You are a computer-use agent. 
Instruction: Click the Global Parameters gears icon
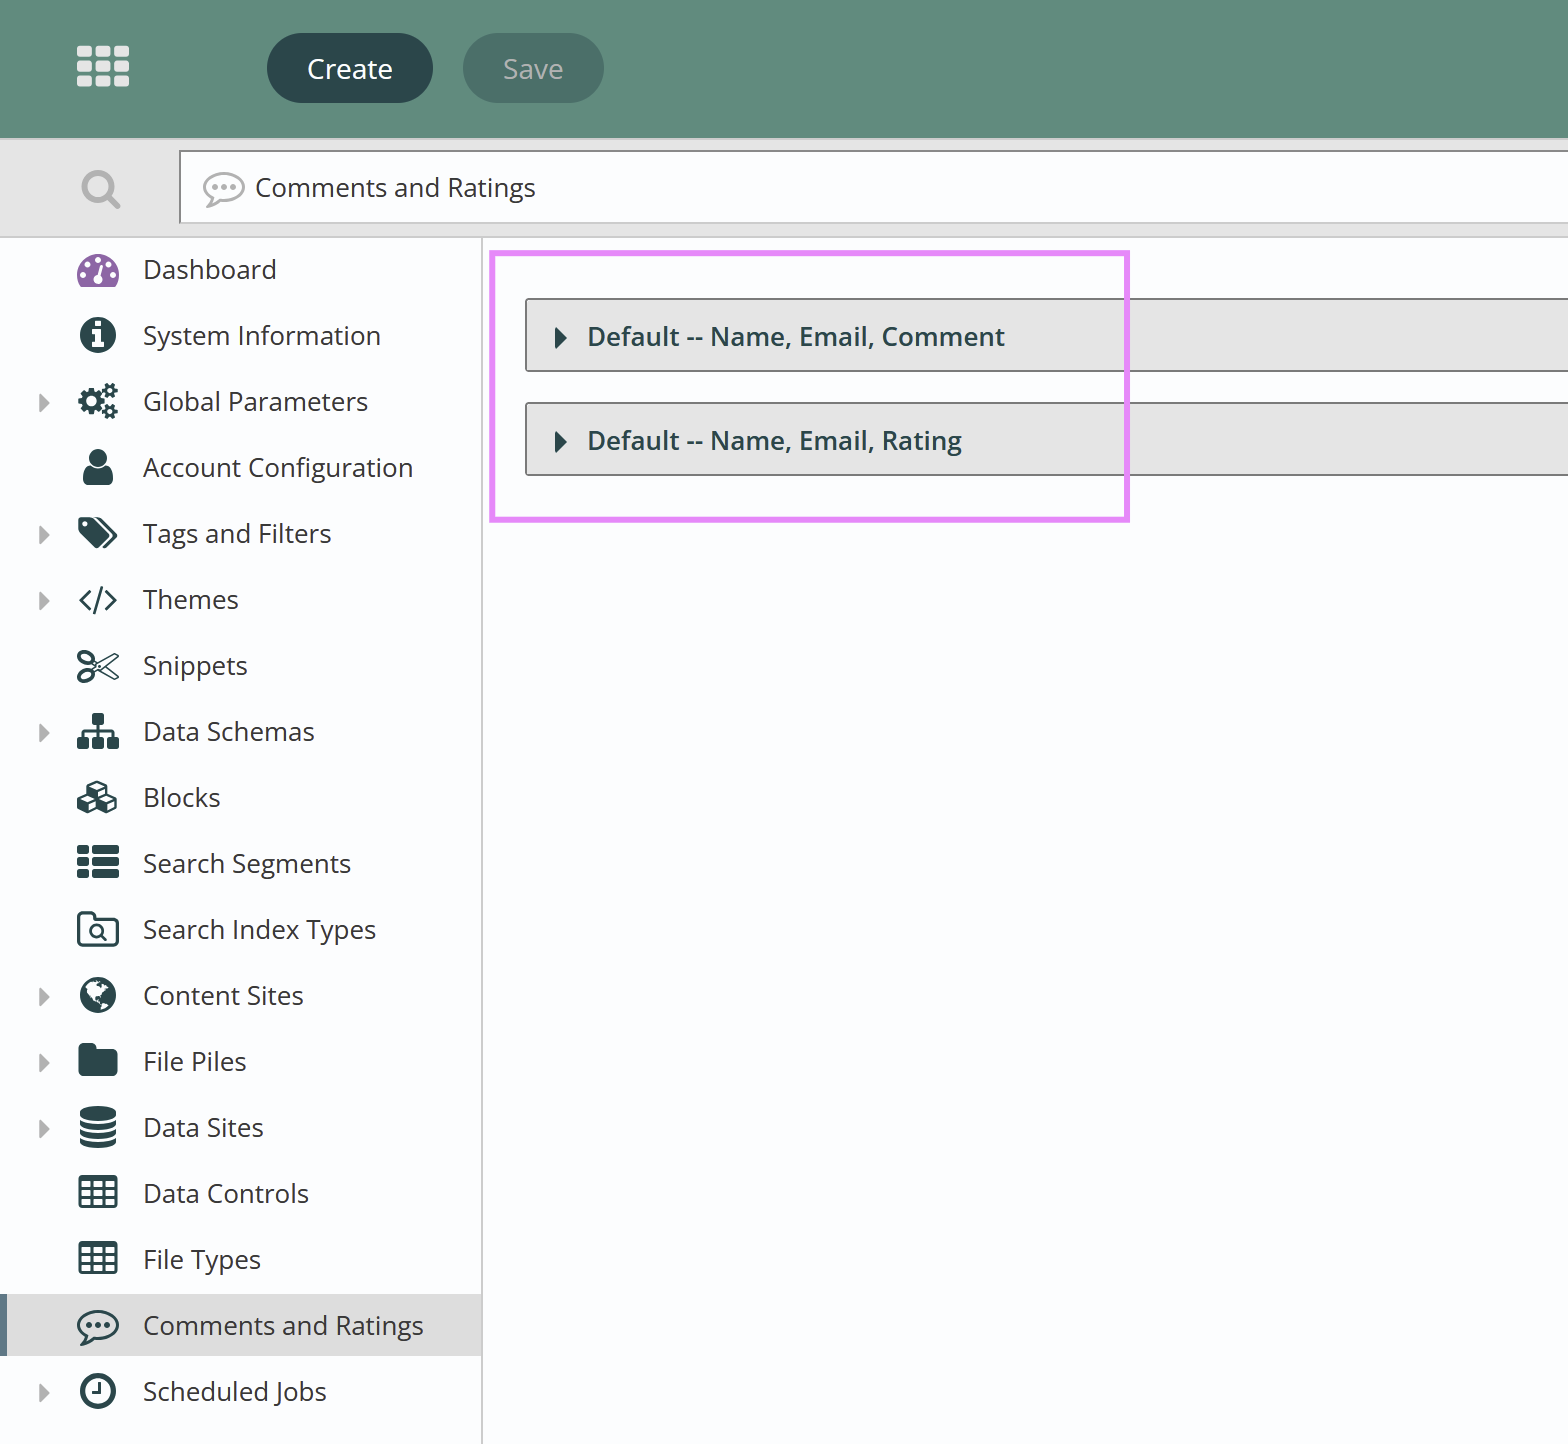pyautogui.click(x=98, y=401)
